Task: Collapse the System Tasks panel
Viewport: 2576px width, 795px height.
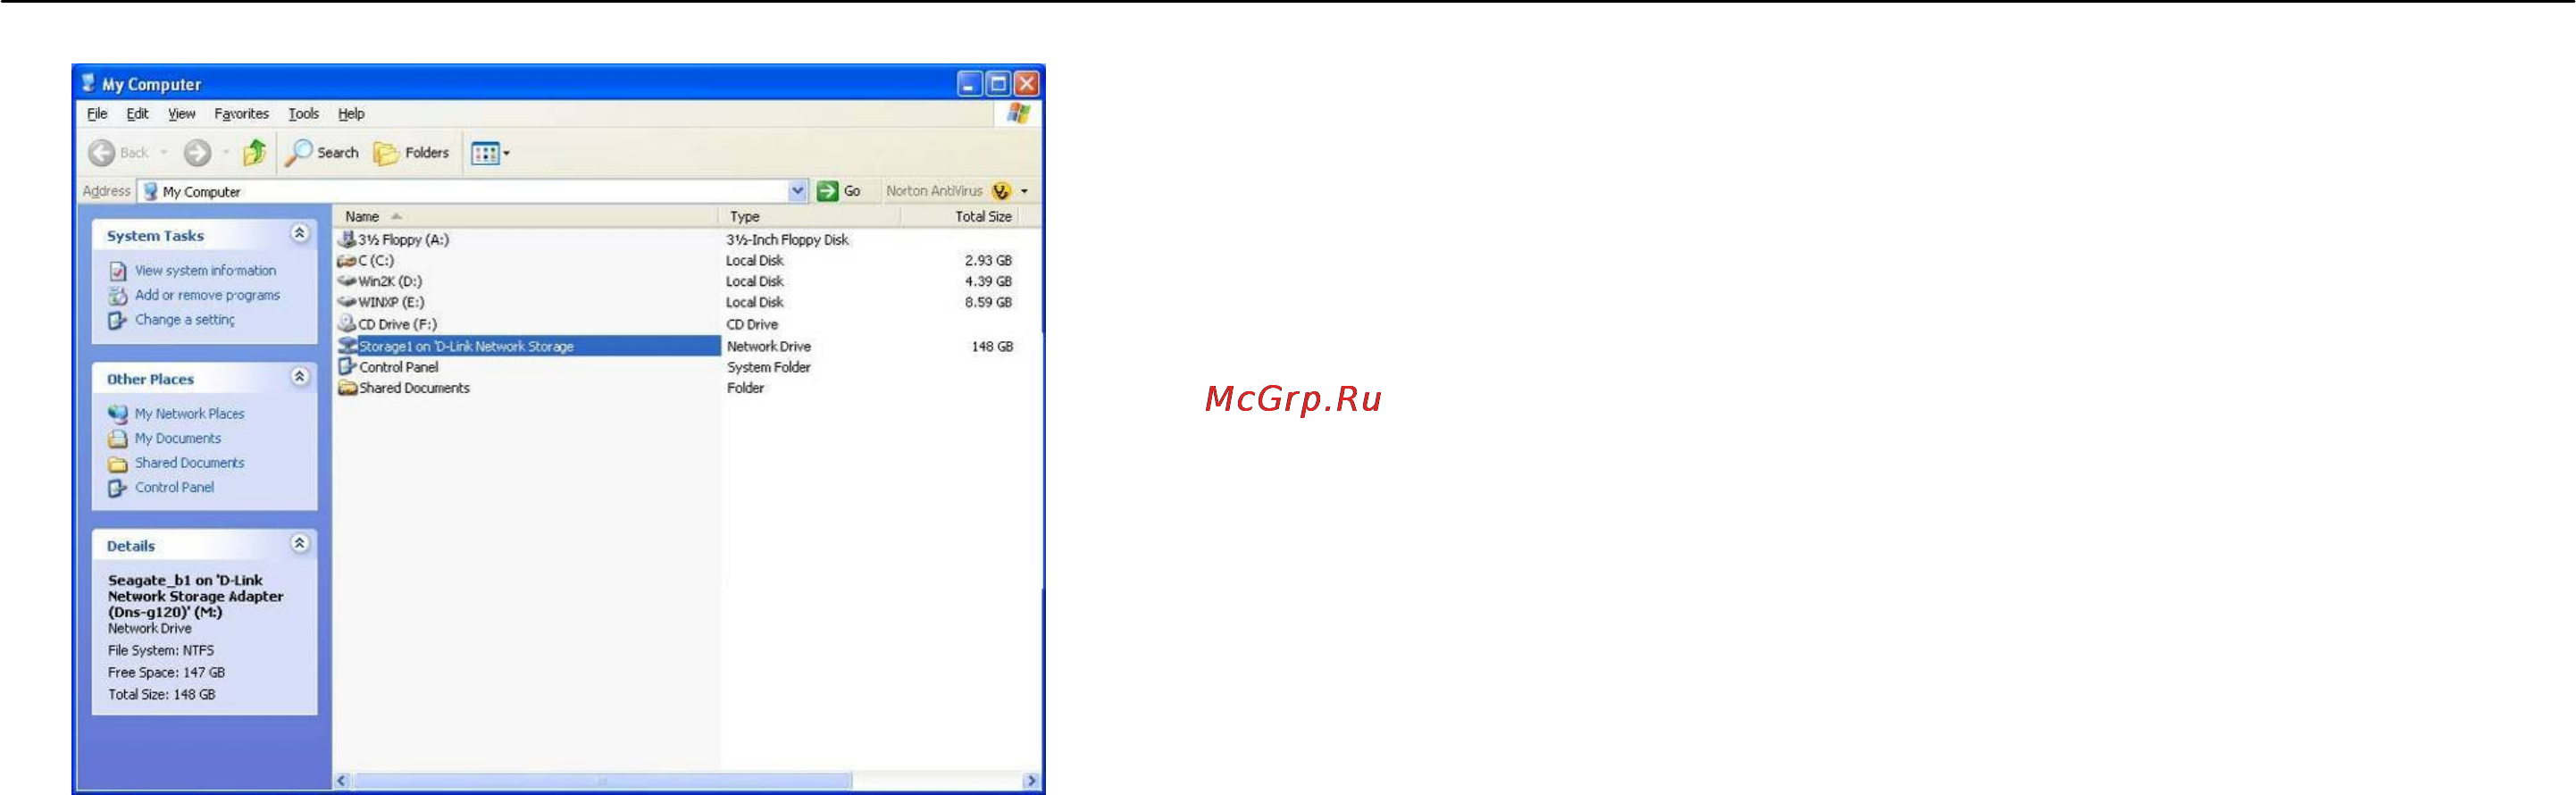Action: tap(299, 233)
